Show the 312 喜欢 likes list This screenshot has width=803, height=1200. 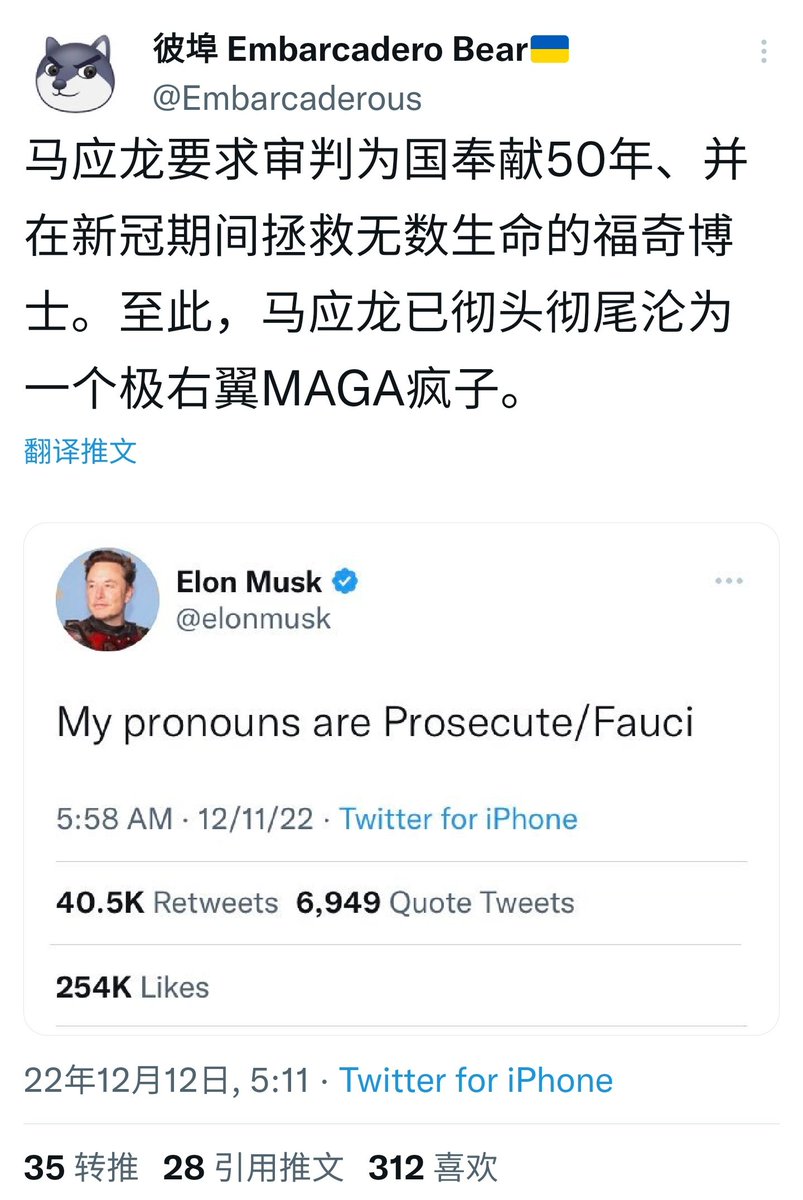coord(433,1167)
